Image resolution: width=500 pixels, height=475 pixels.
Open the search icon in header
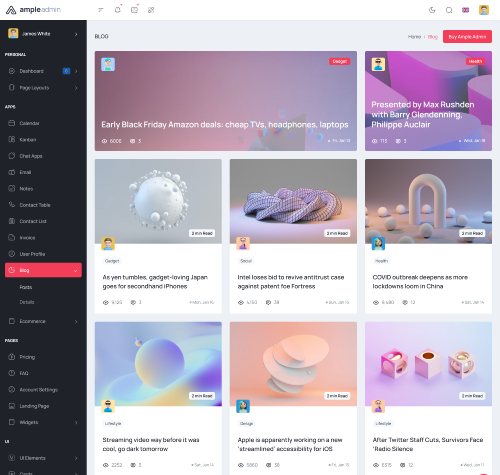click(449, 10)
